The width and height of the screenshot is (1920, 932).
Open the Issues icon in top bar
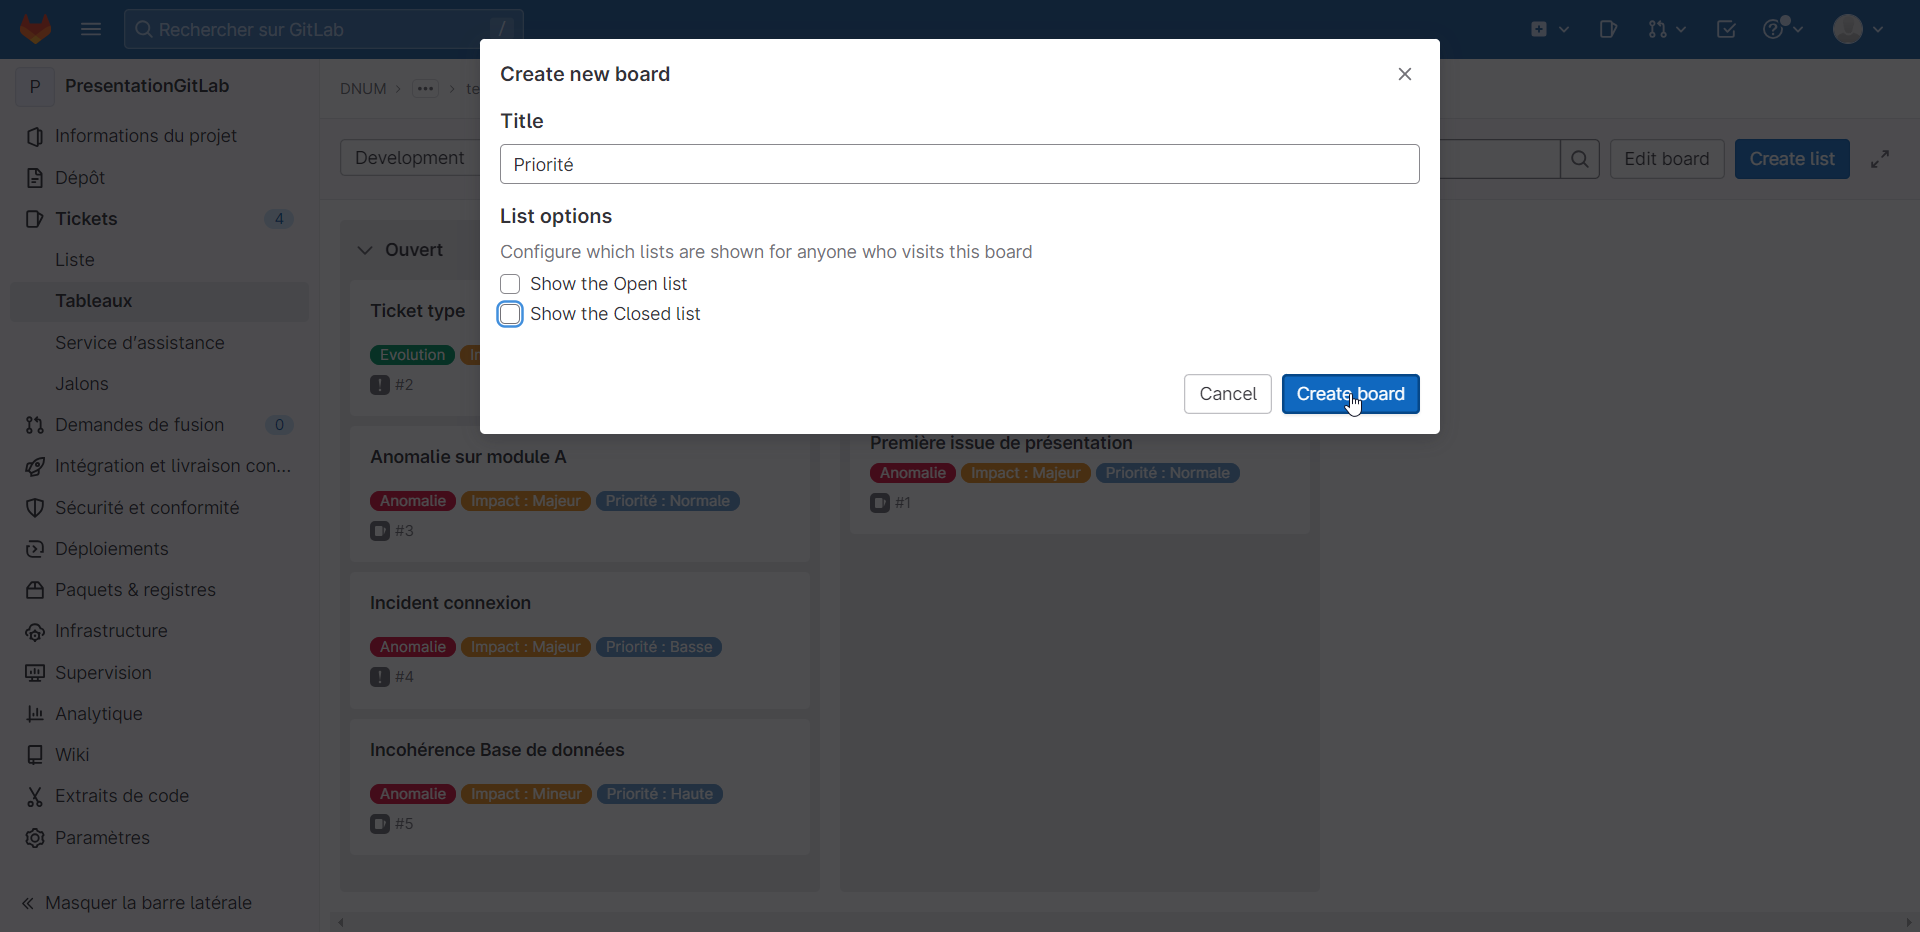coord(1608,29)
